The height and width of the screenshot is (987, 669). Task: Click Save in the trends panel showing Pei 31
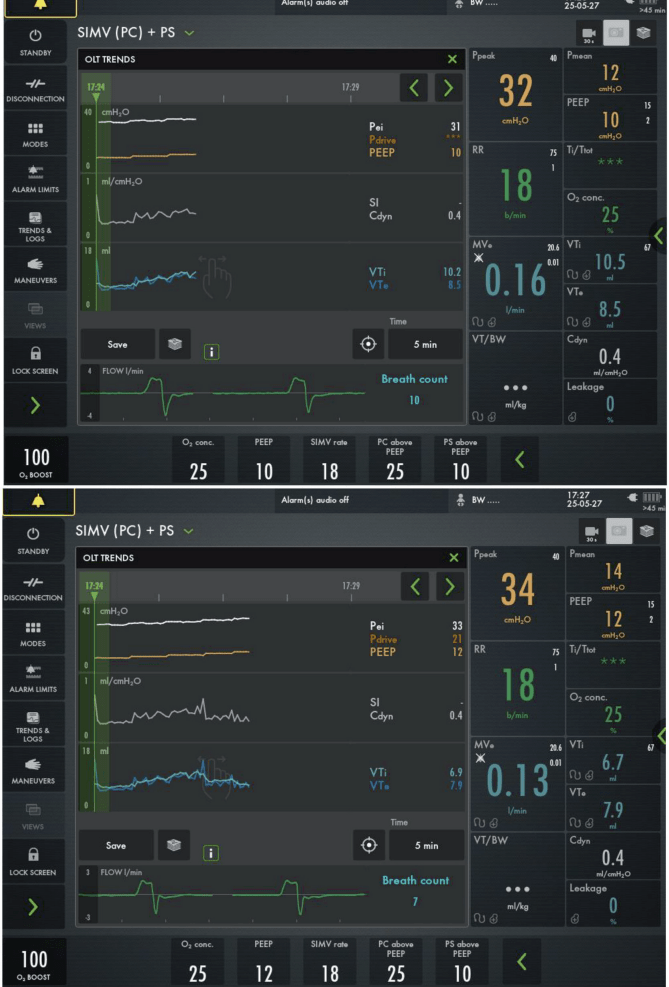coord(117,343)
